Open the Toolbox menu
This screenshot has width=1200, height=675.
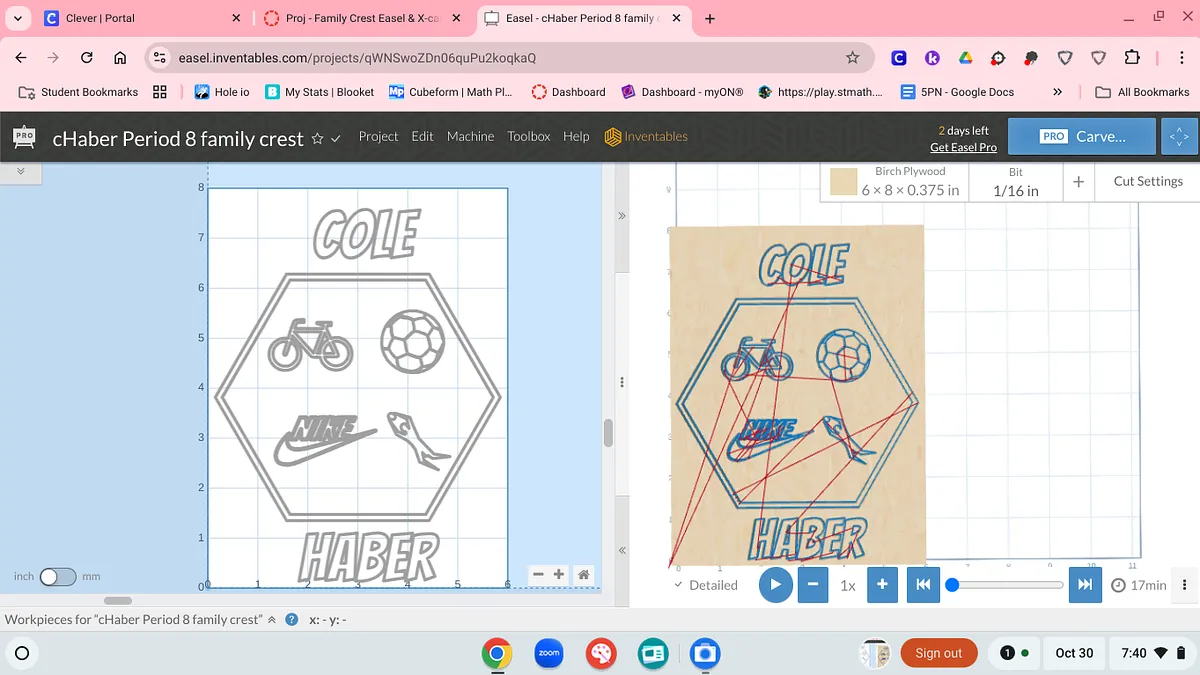point(528,136)
